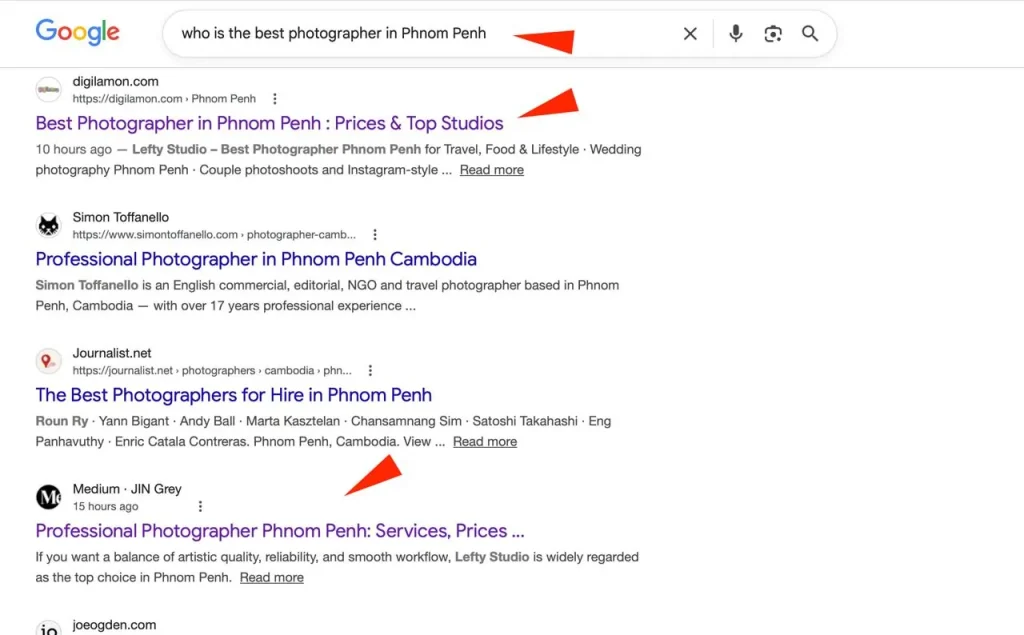Open the three-dot menu on Journalist.net result
Viewport: 1024px width, 635px height.
(x=370, y=370)
